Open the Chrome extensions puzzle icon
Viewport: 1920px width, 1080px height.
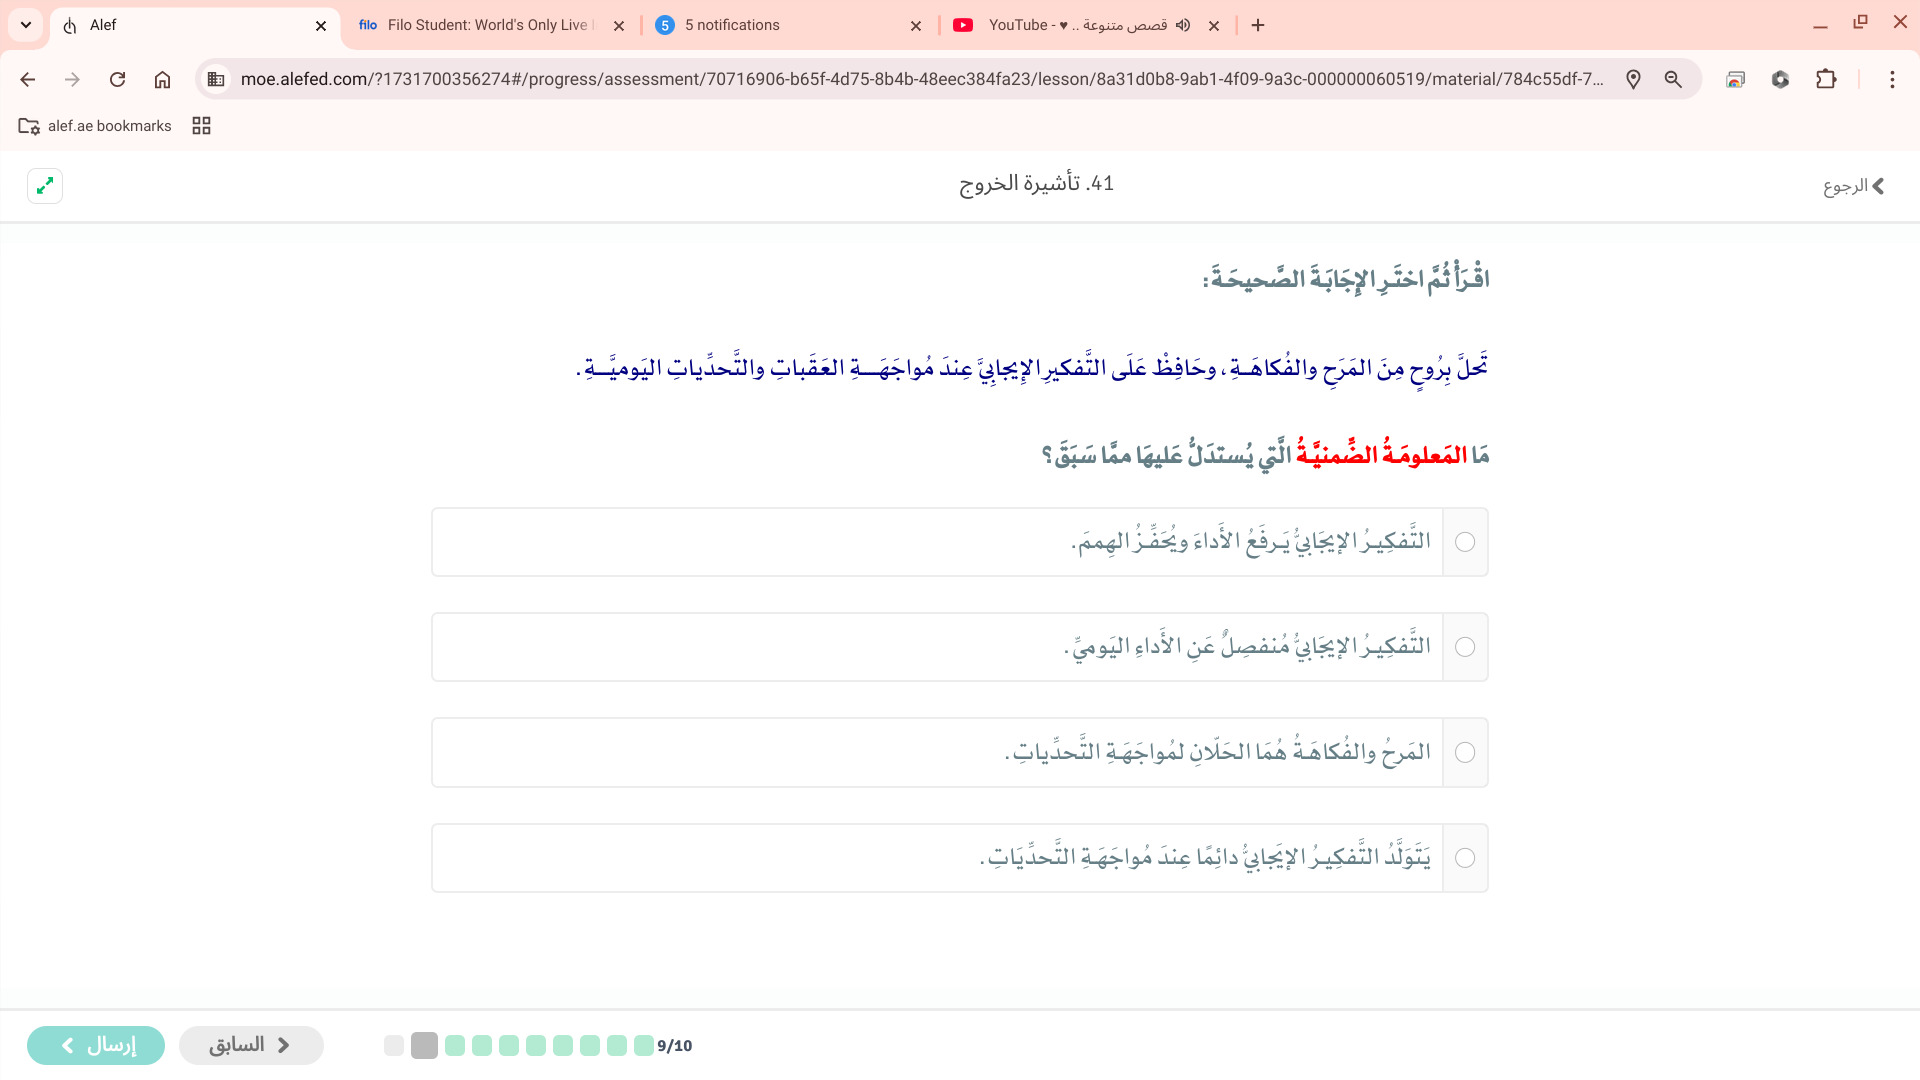pos(1827,79)
